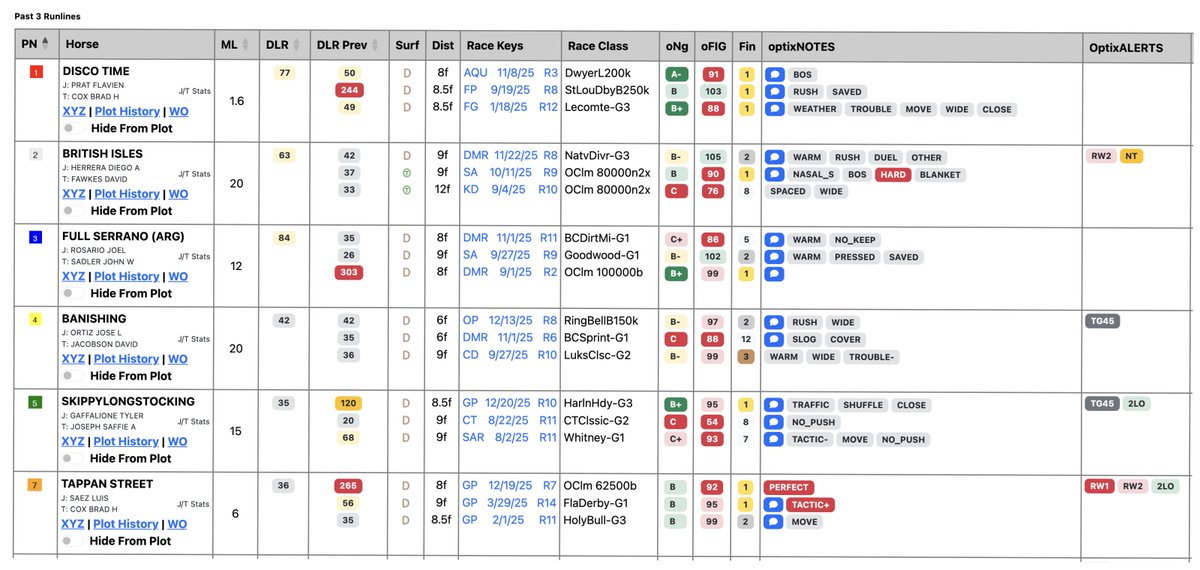Open race key GP 12/19/25 R7
Image resolution: width=1200 pixels, height=570 pixels.
(x=511, y=487)
